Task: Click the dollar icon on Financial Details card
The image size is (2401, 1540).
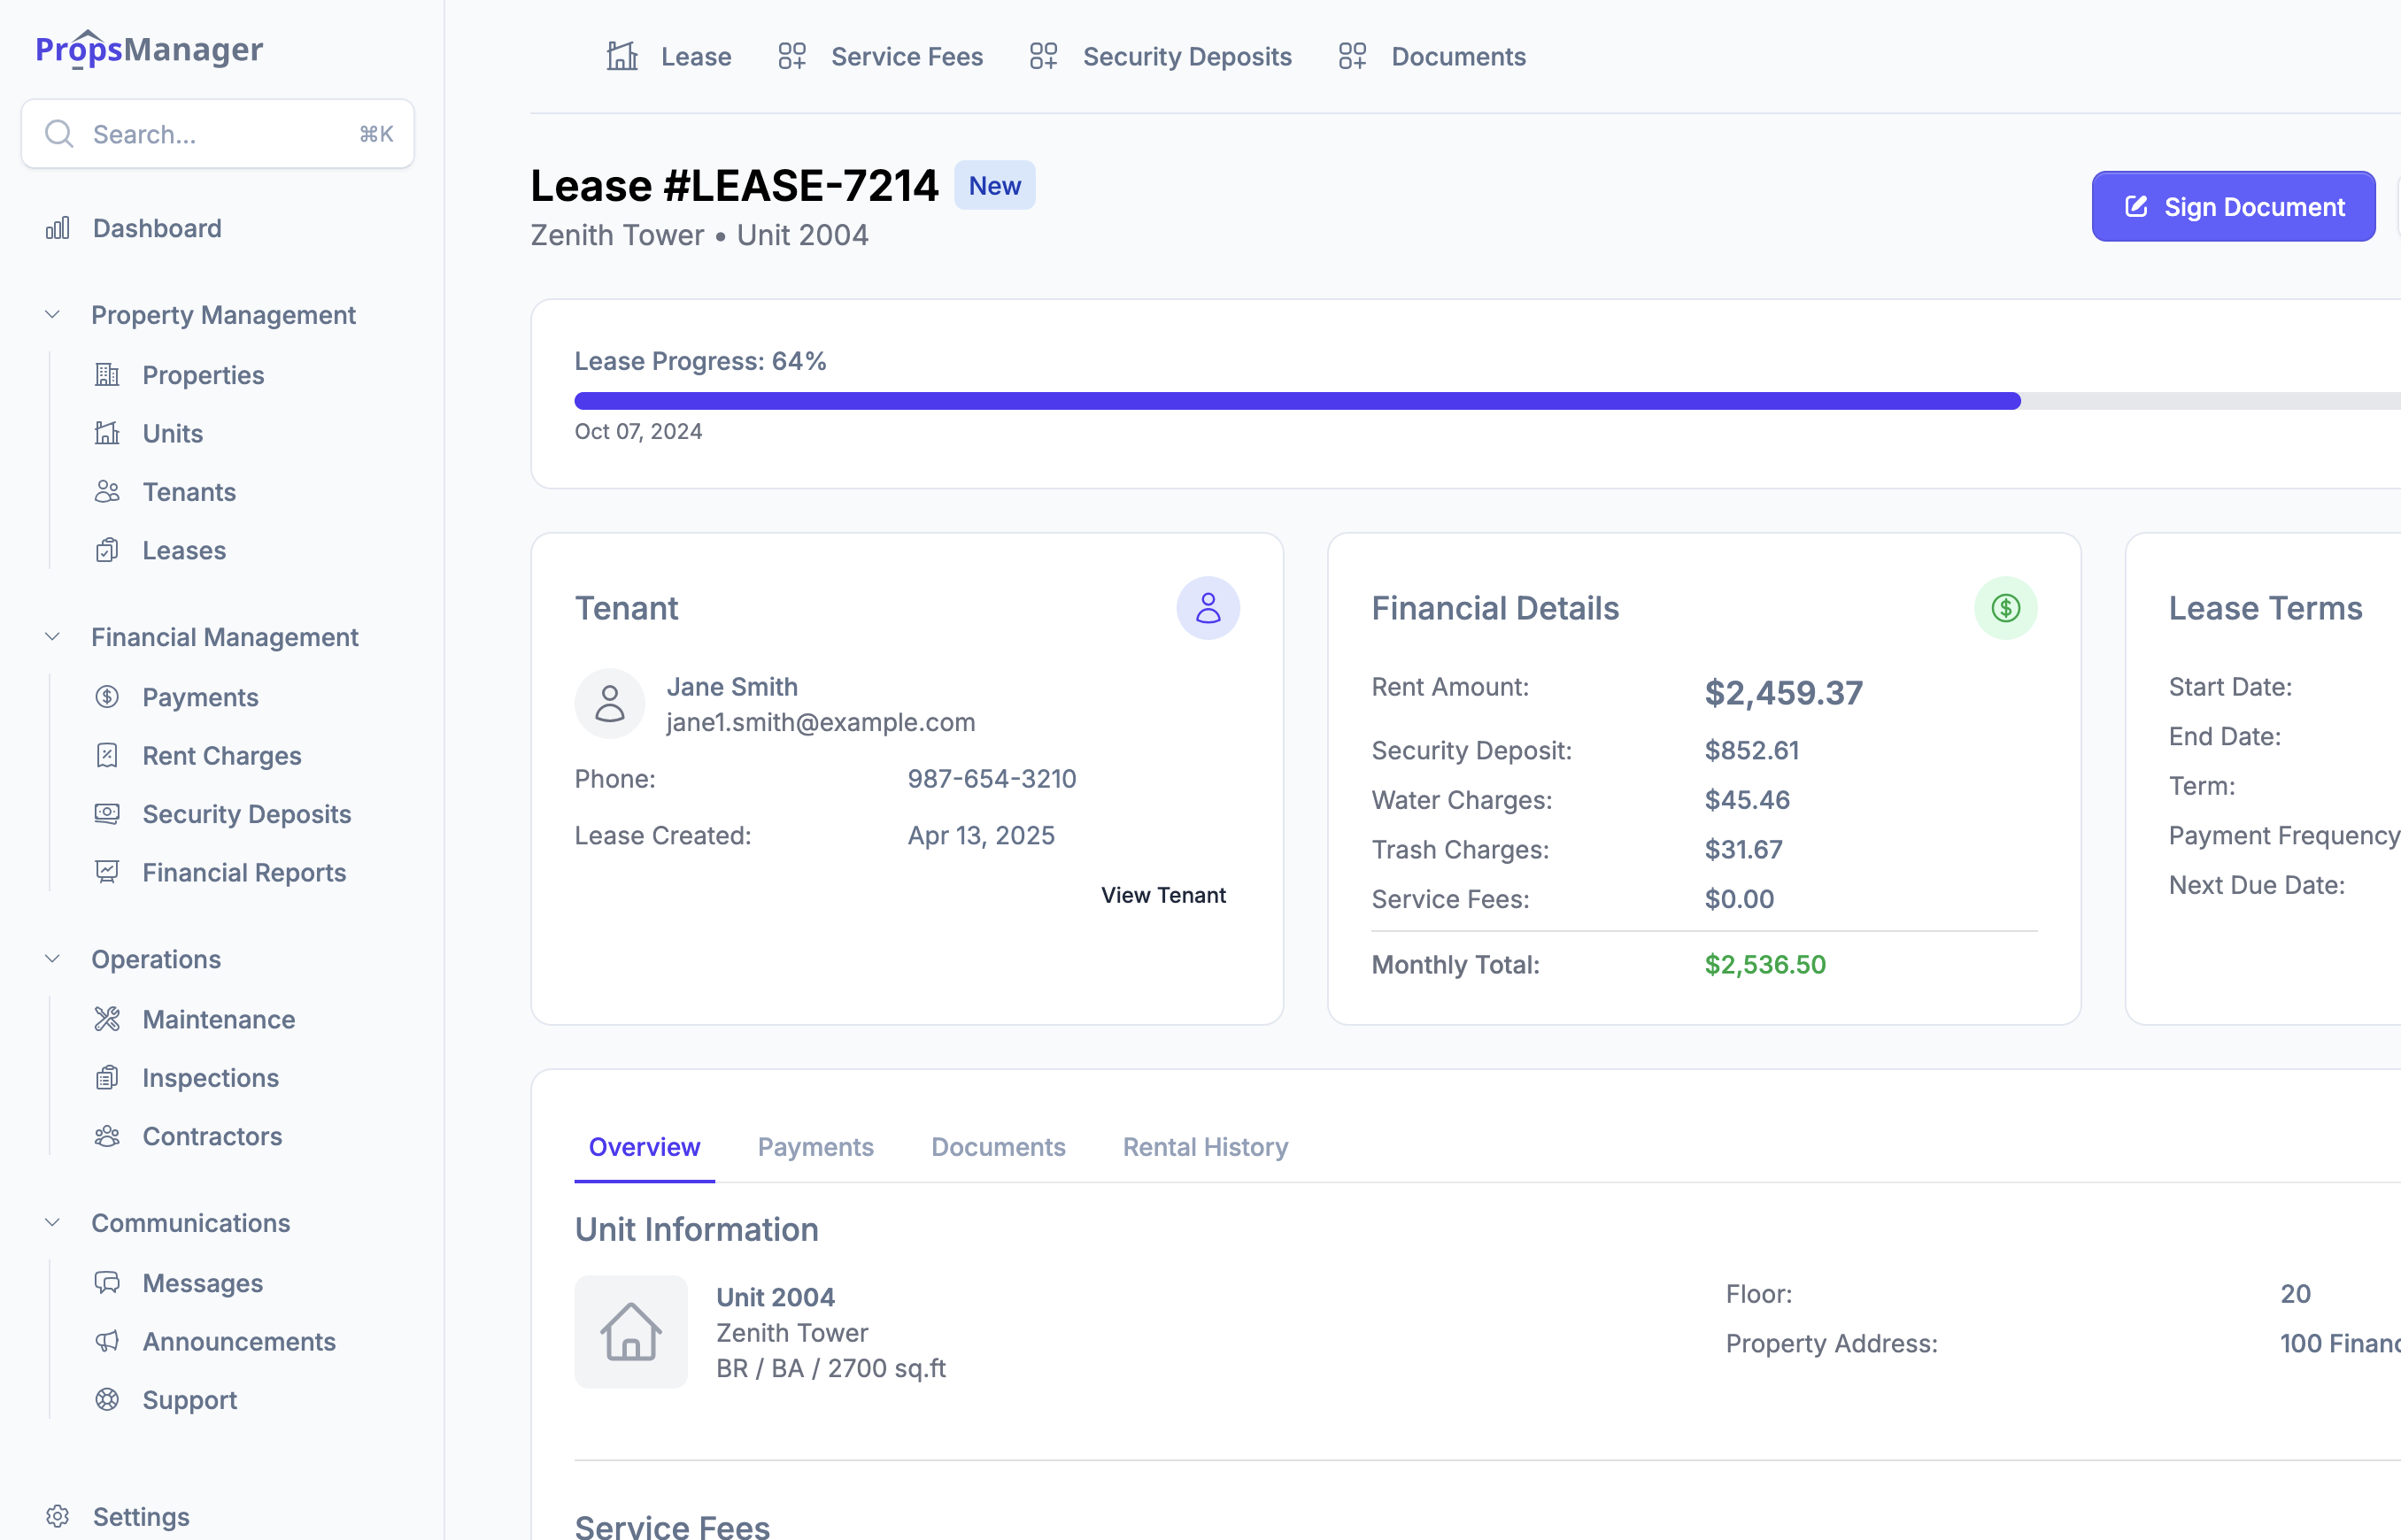Action: click(x=2005, y=607)
